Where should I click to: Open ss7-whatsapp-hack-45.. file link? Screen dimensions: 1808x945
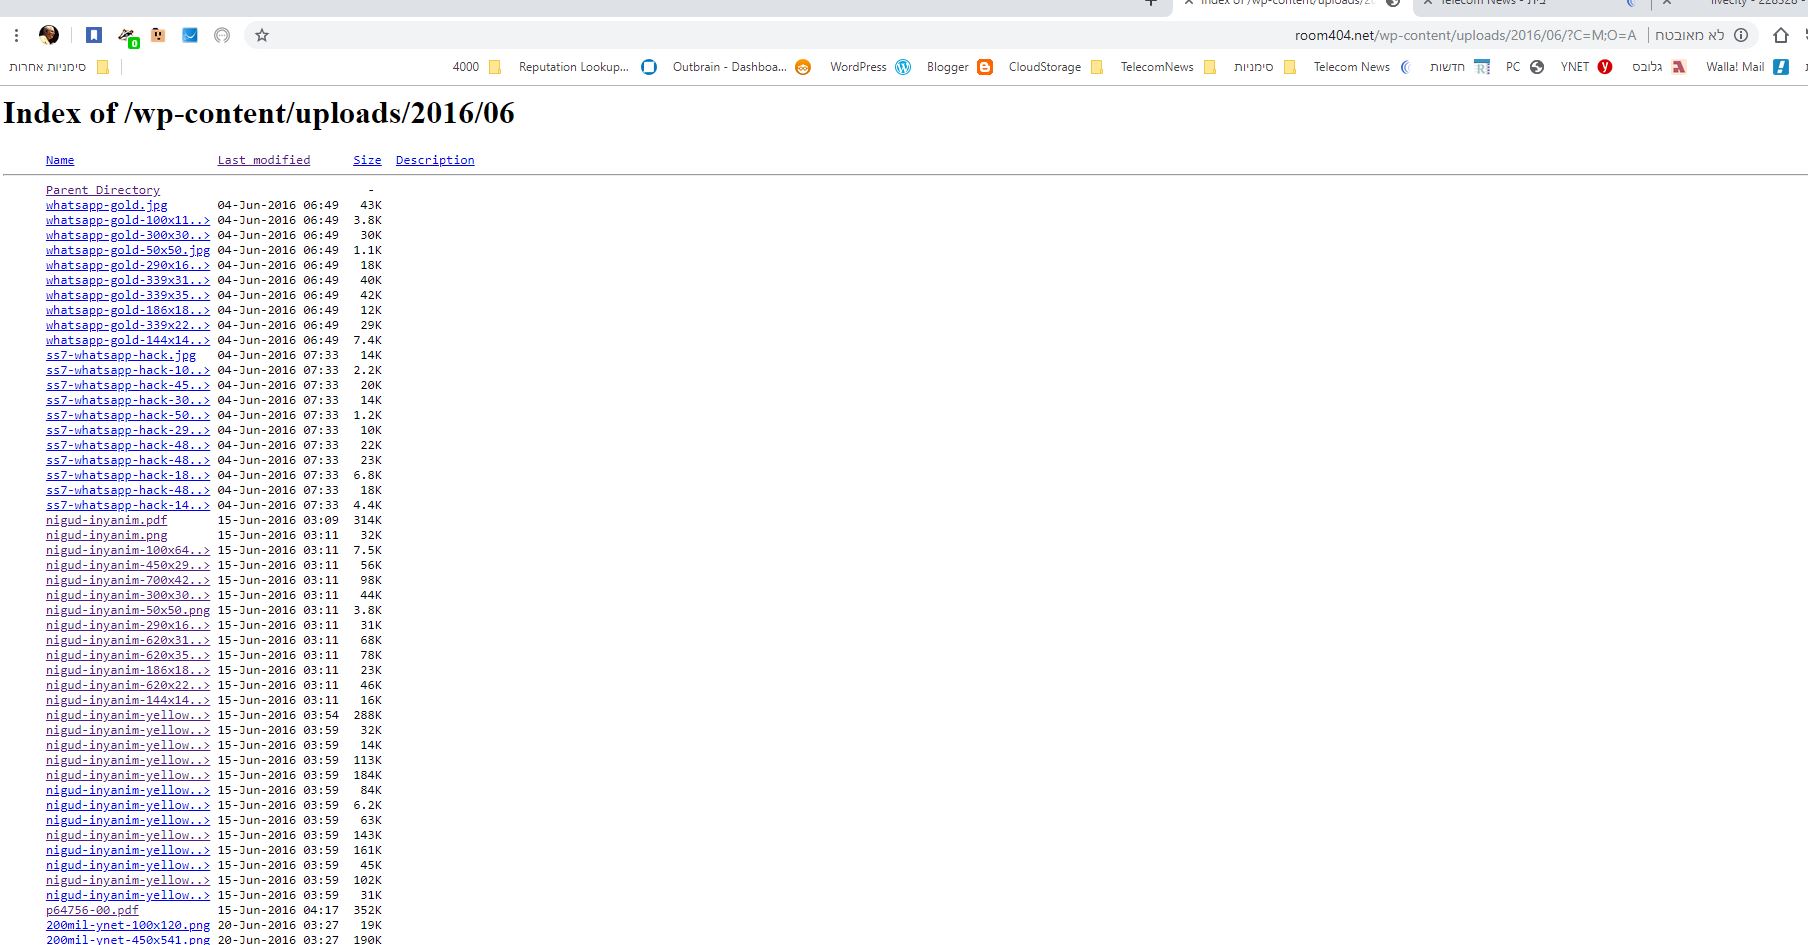pyautogui.click(x=128, y=385)
